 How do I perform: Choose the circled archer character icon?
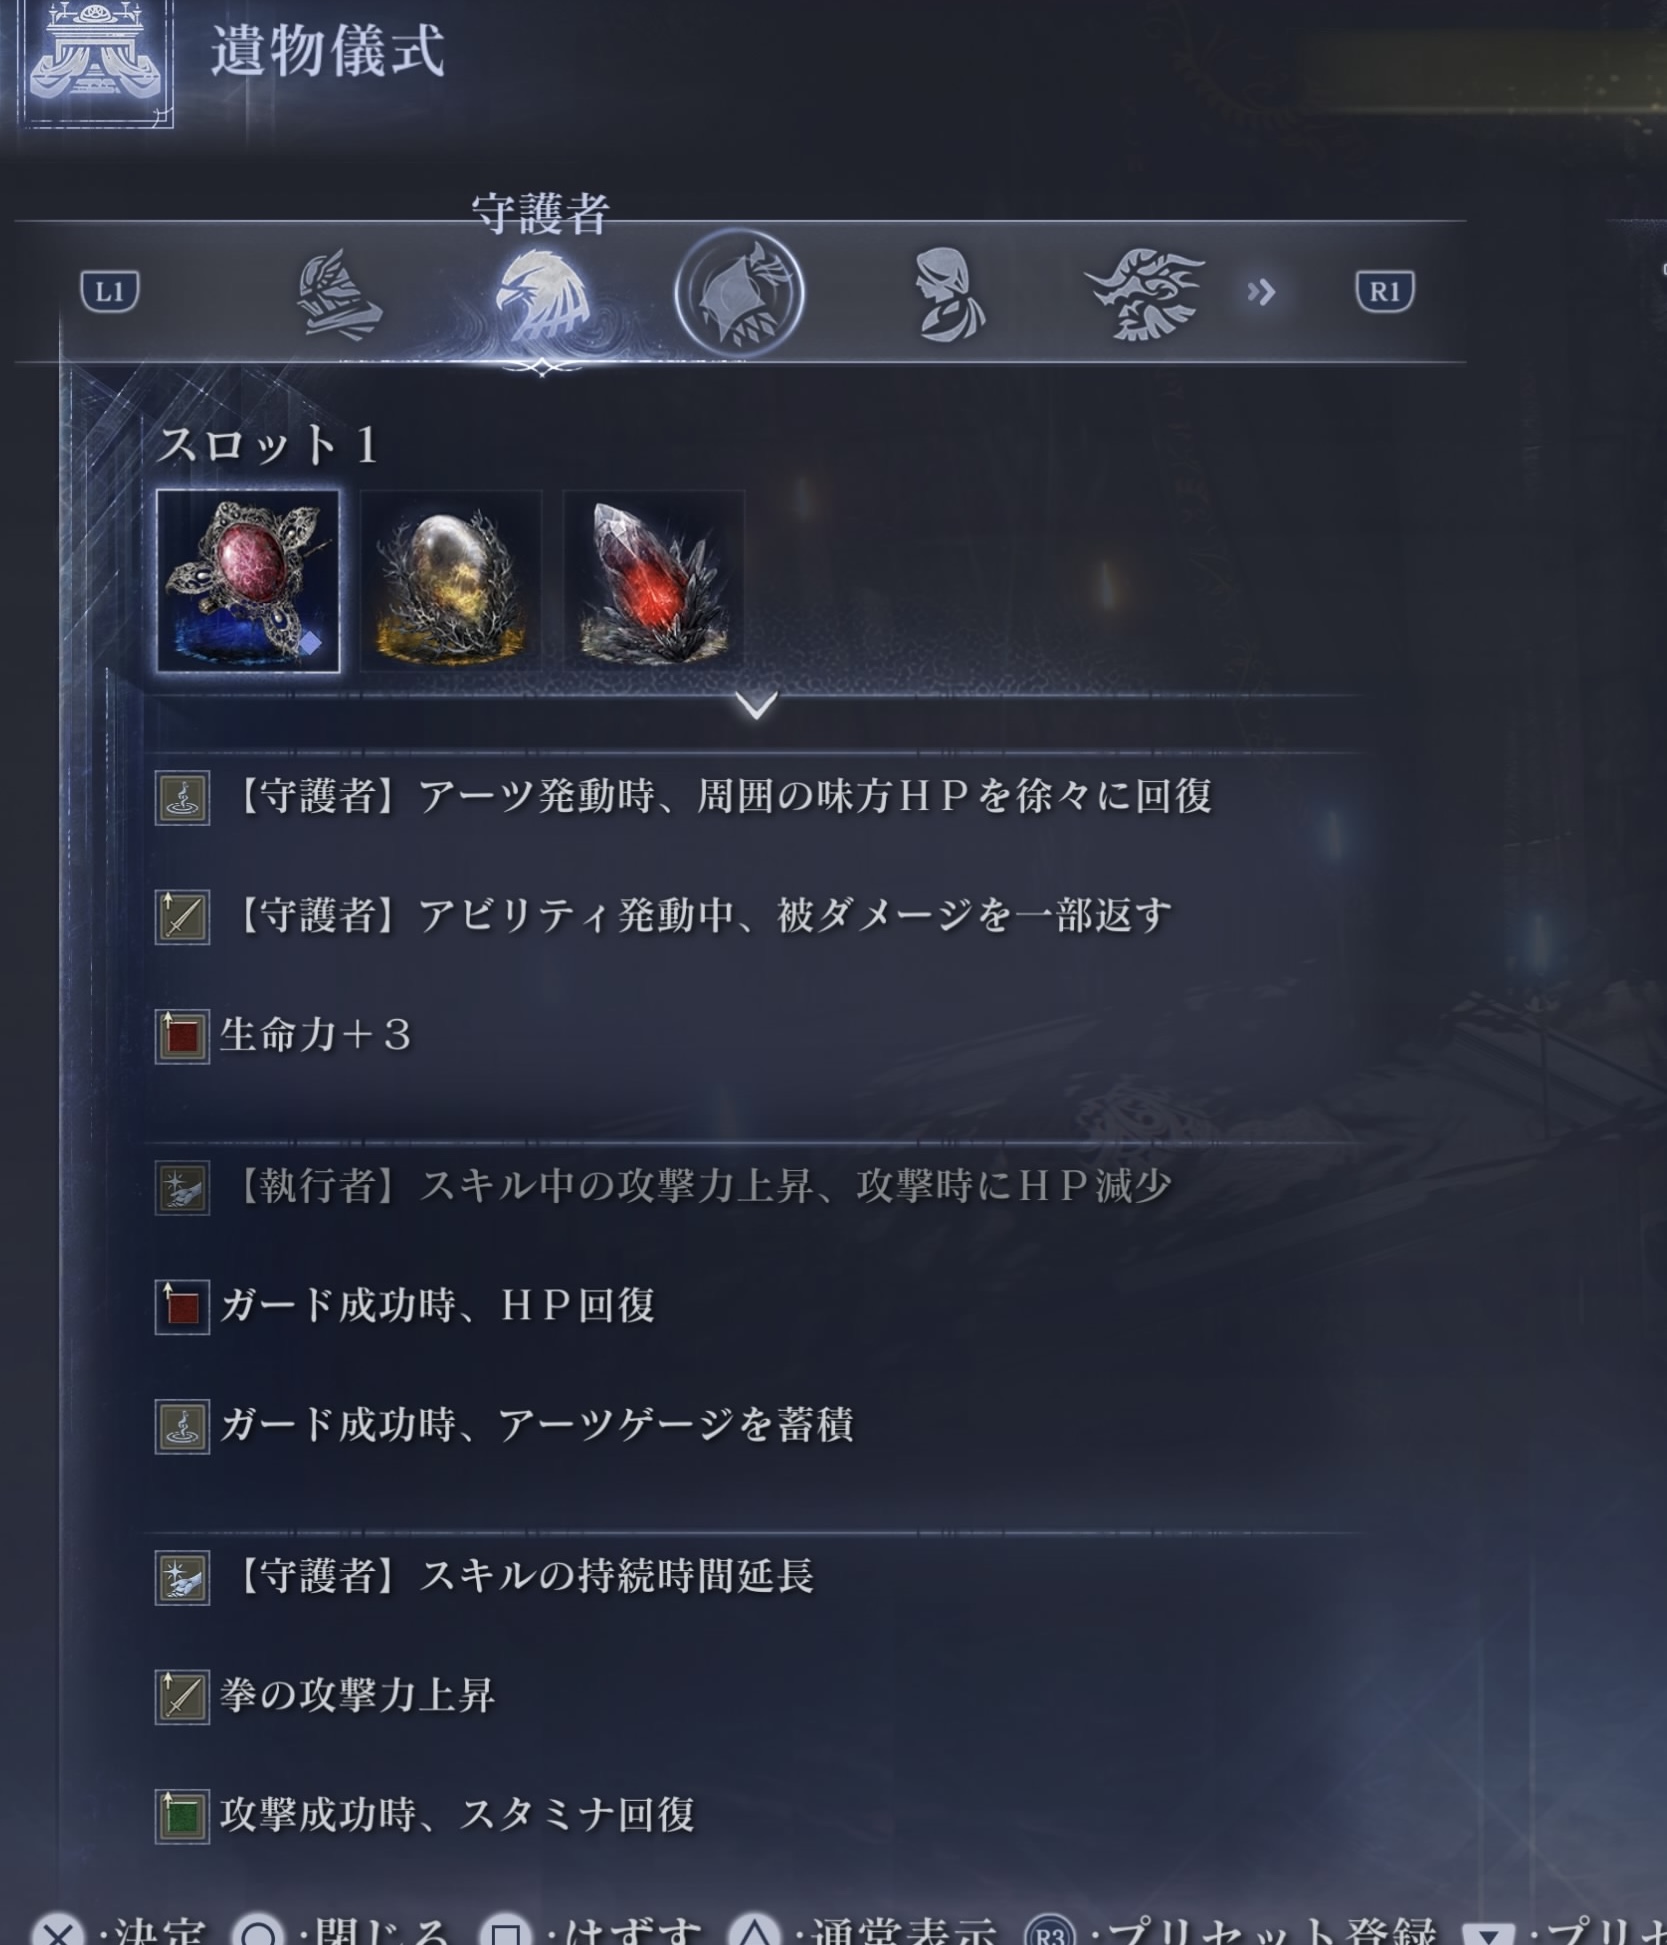pyautogui.click(x=739, y=293)
